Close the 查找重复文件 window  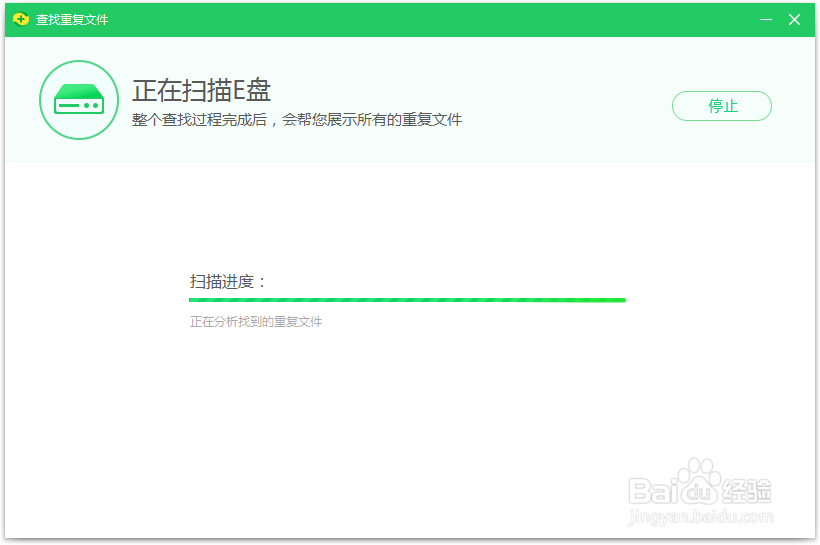(794, 19)
